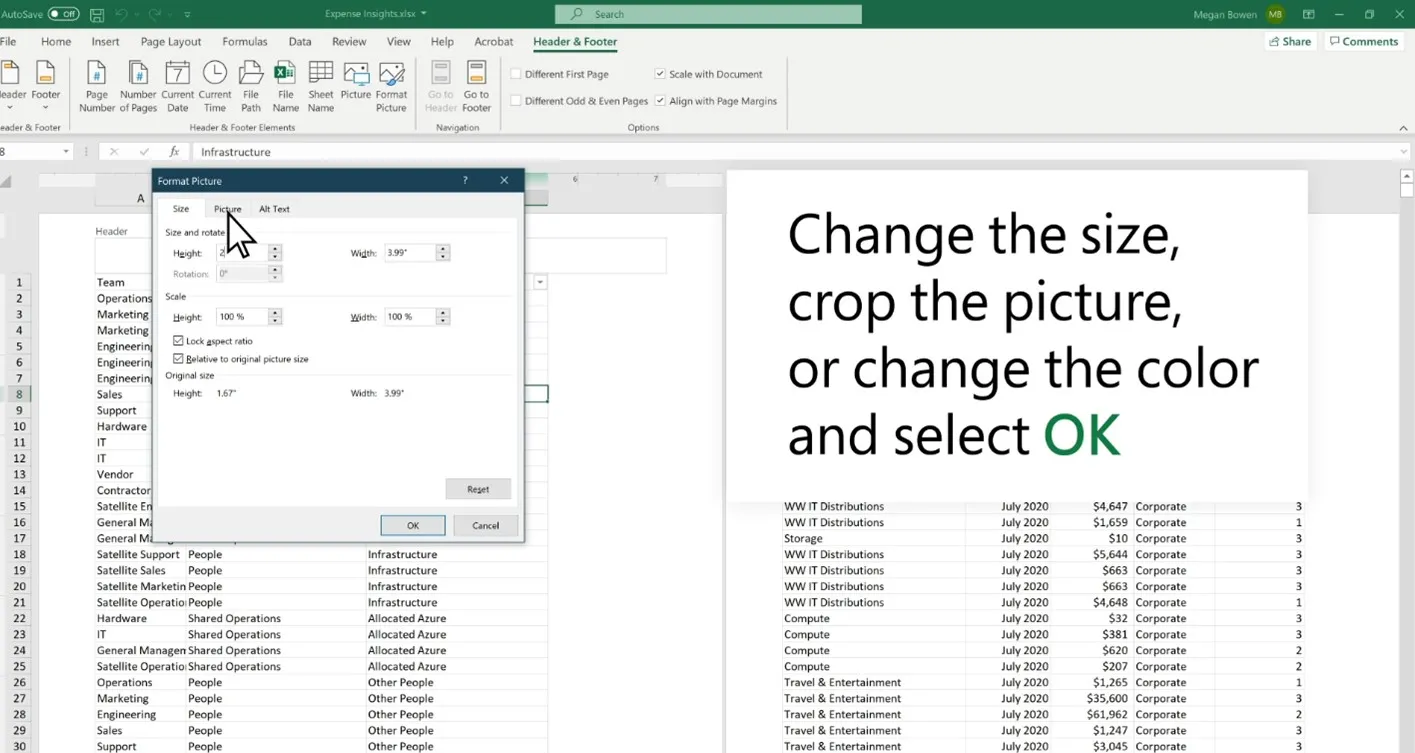Open the Header dropdown in ribbon

tap(11, 86)
